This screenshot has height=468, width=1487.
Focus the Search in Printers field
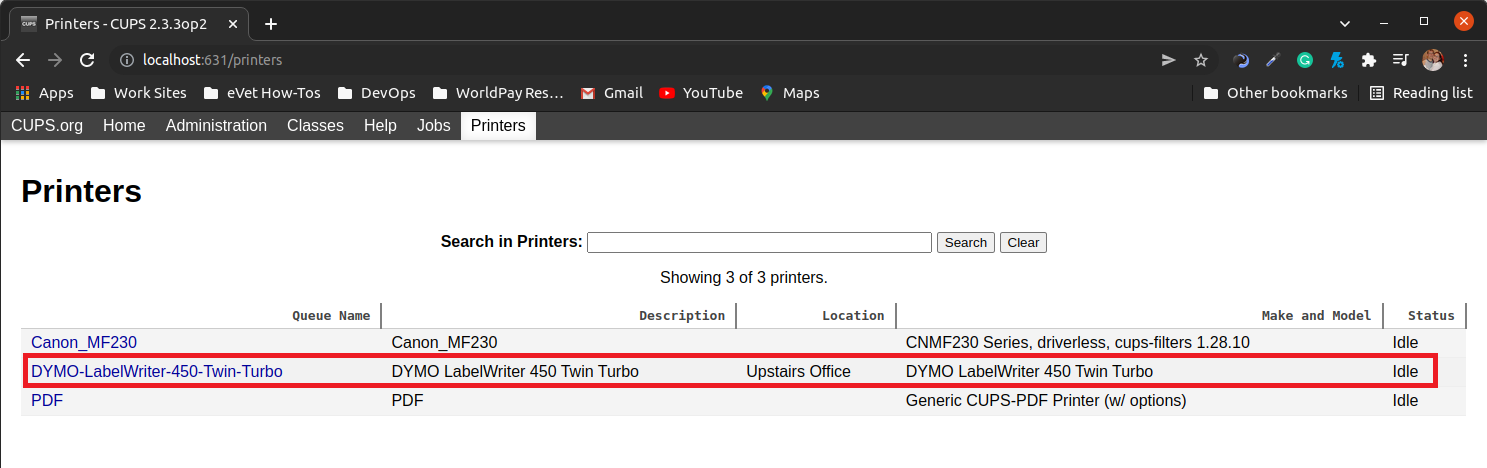(759, 243)
